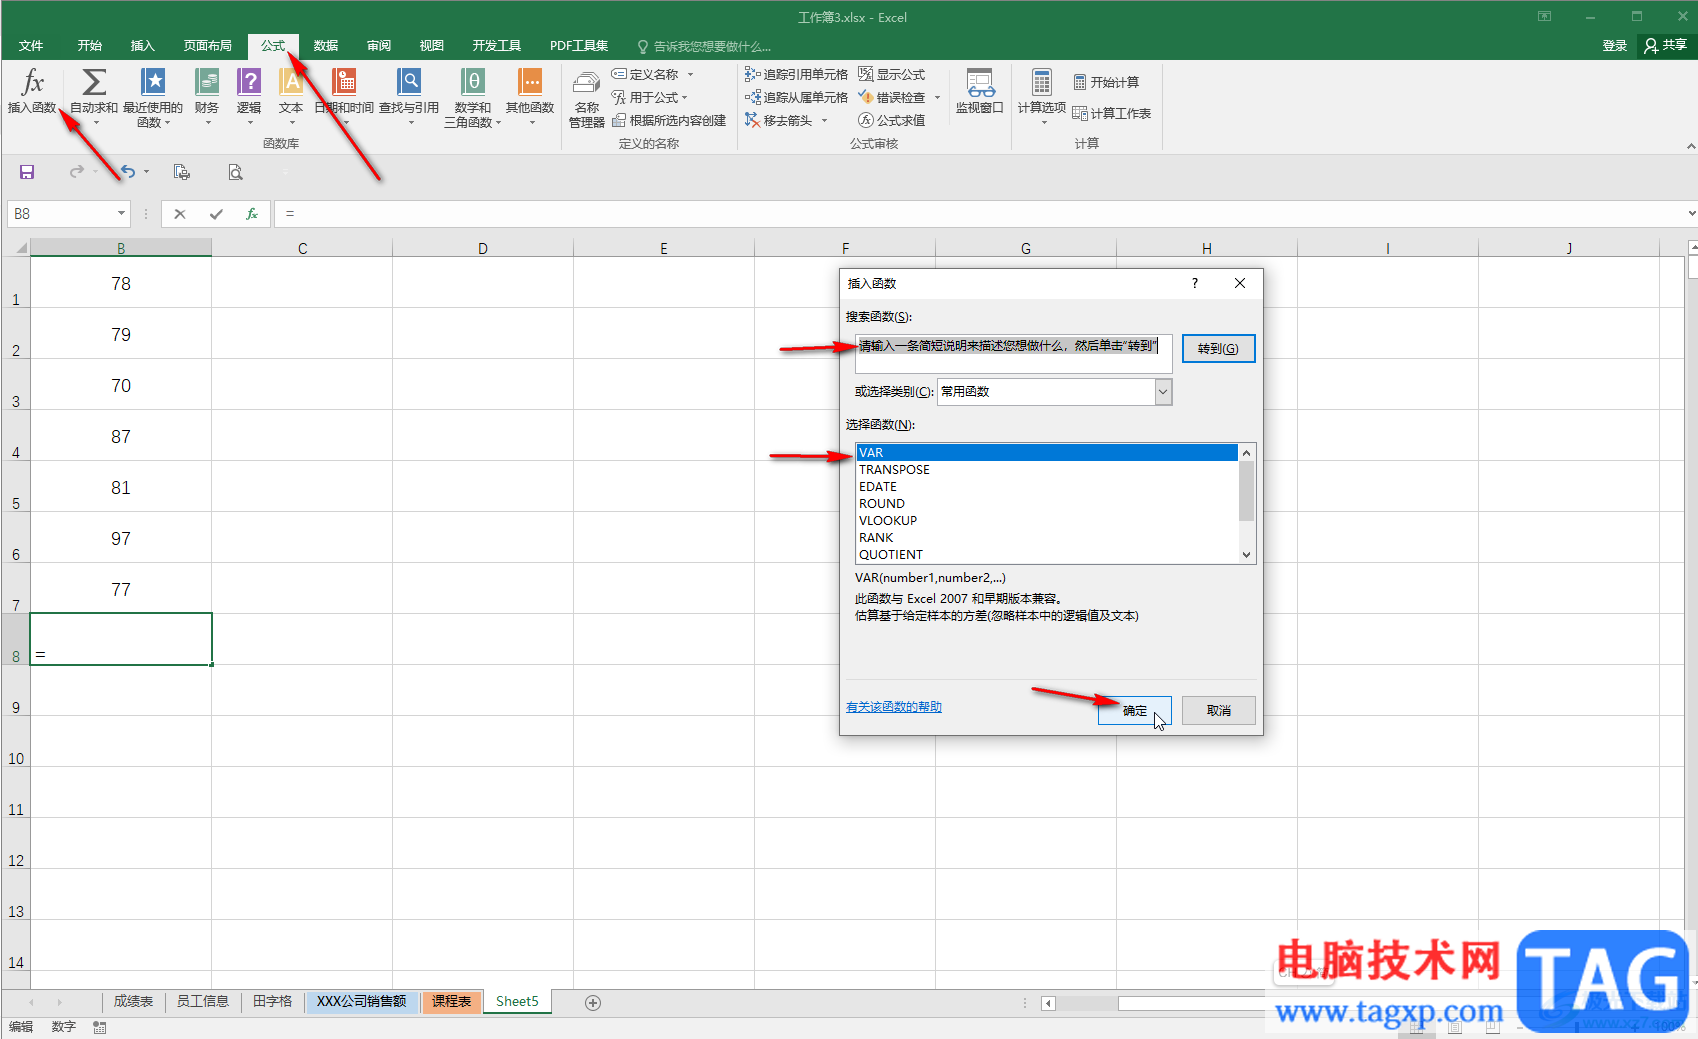Open the Text functions icon

pos(291,82)
